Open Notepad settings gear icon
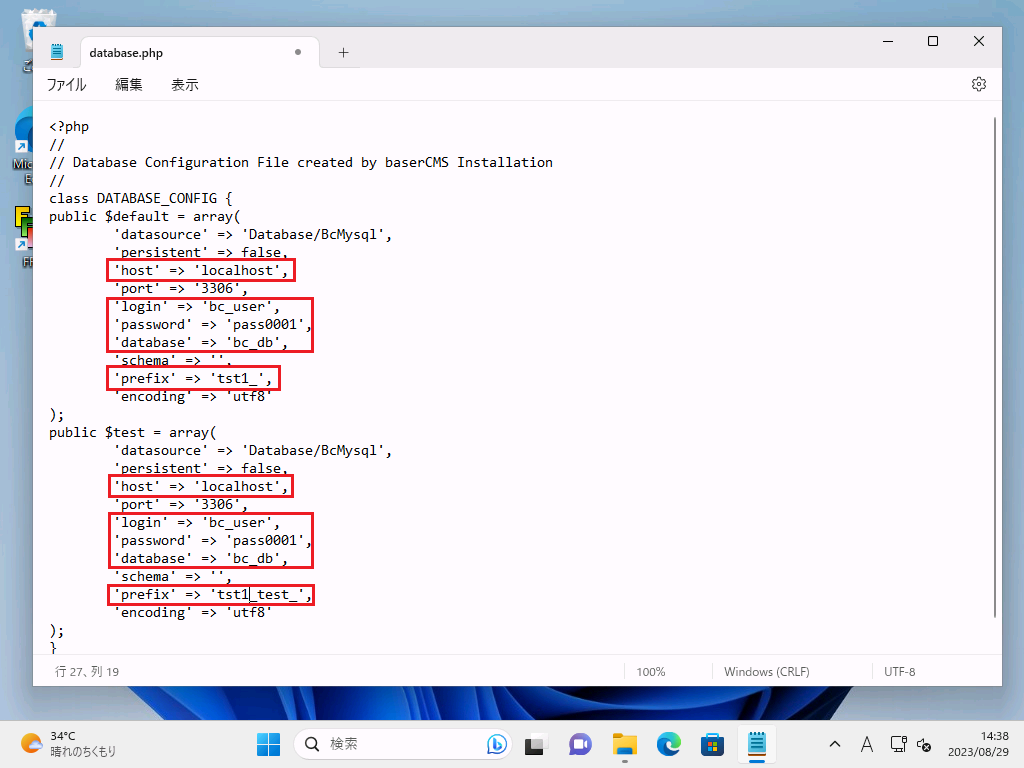This screenshot has height=768, width=1024. click(979, 84)
